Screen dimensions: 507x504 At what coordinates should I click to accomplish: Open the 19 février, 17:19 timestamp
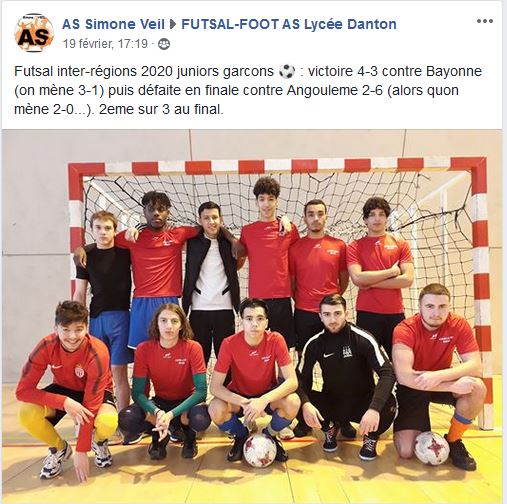[105, 44]
